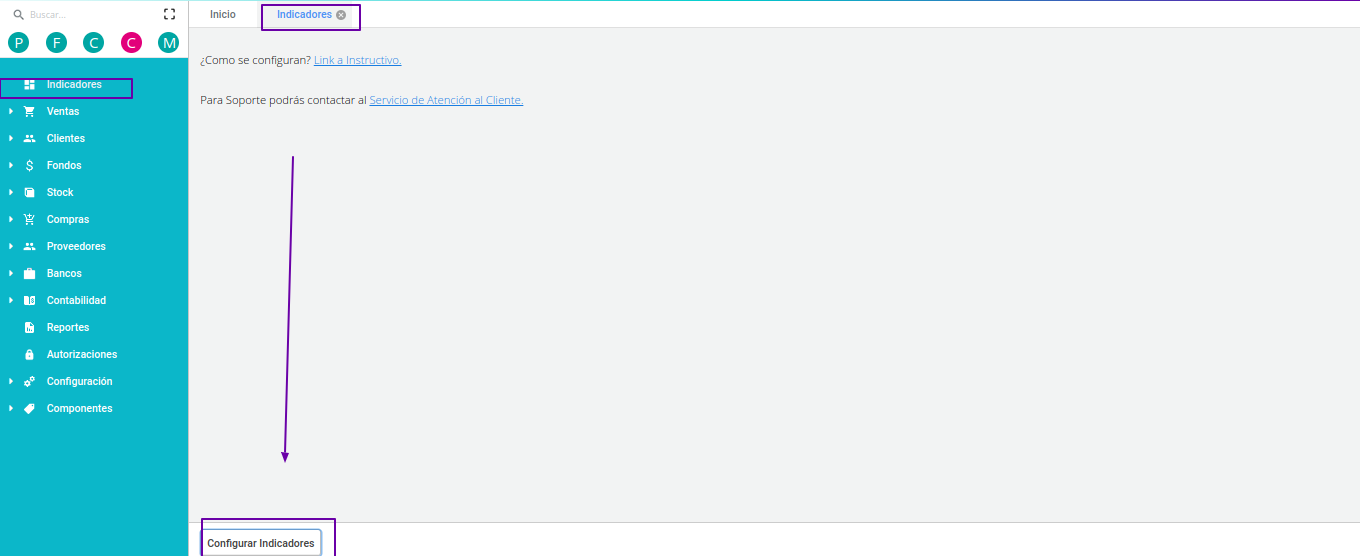The image size is (1360, 556).
Task: Click the Ventas shopping cart icon
Action: [29, 112]
